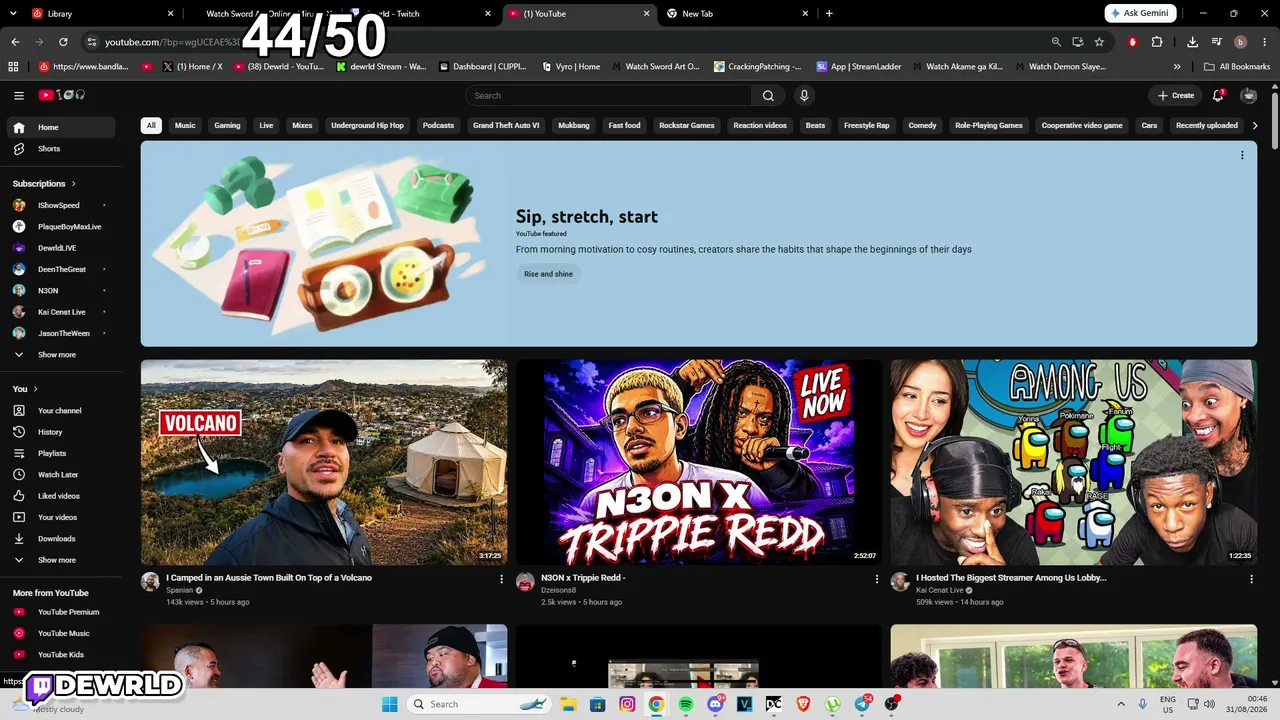Open the IShowSpeed subscription channel
This screenshot has width=1280, height=720.
(58, 205)
